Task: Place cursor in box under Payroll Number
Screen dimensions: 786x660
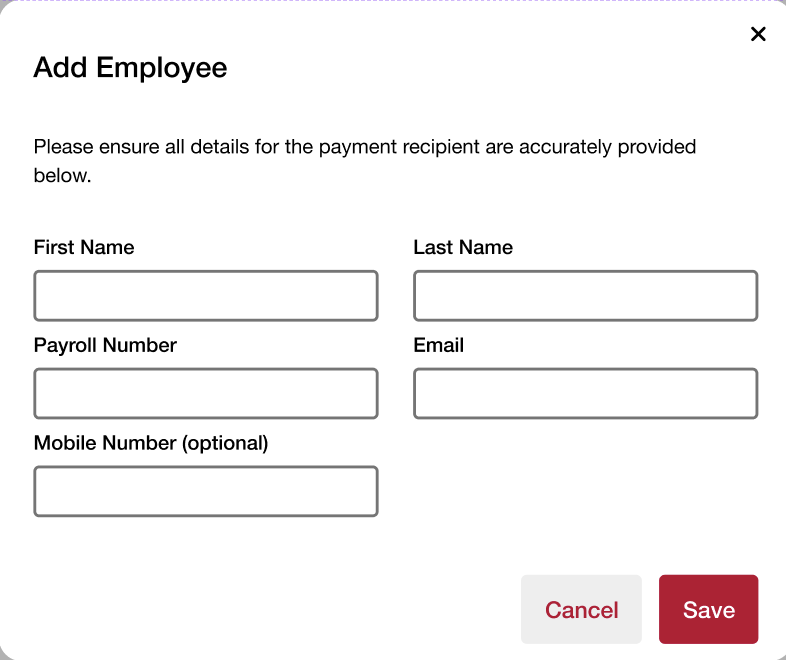Action: [x=206, y=393]
